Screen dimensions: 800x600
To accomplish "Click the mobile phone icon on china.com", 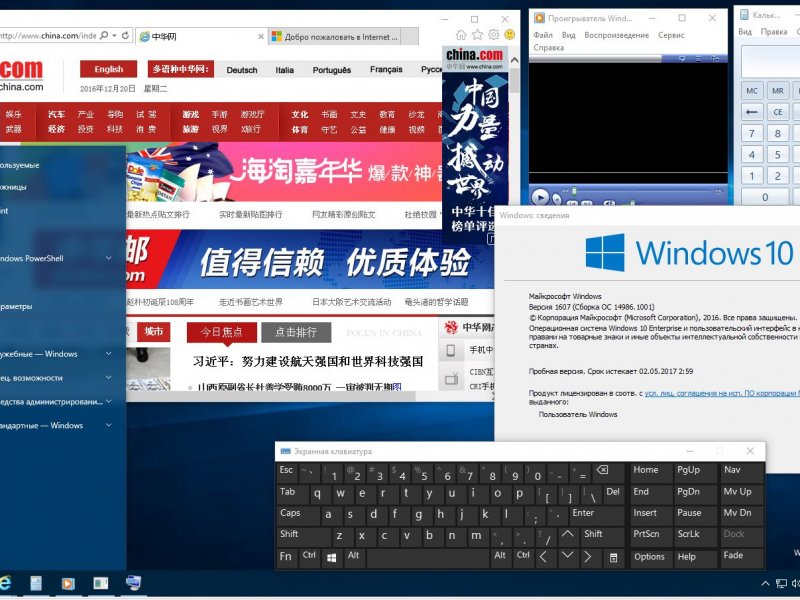I will (x=451, y=351).
